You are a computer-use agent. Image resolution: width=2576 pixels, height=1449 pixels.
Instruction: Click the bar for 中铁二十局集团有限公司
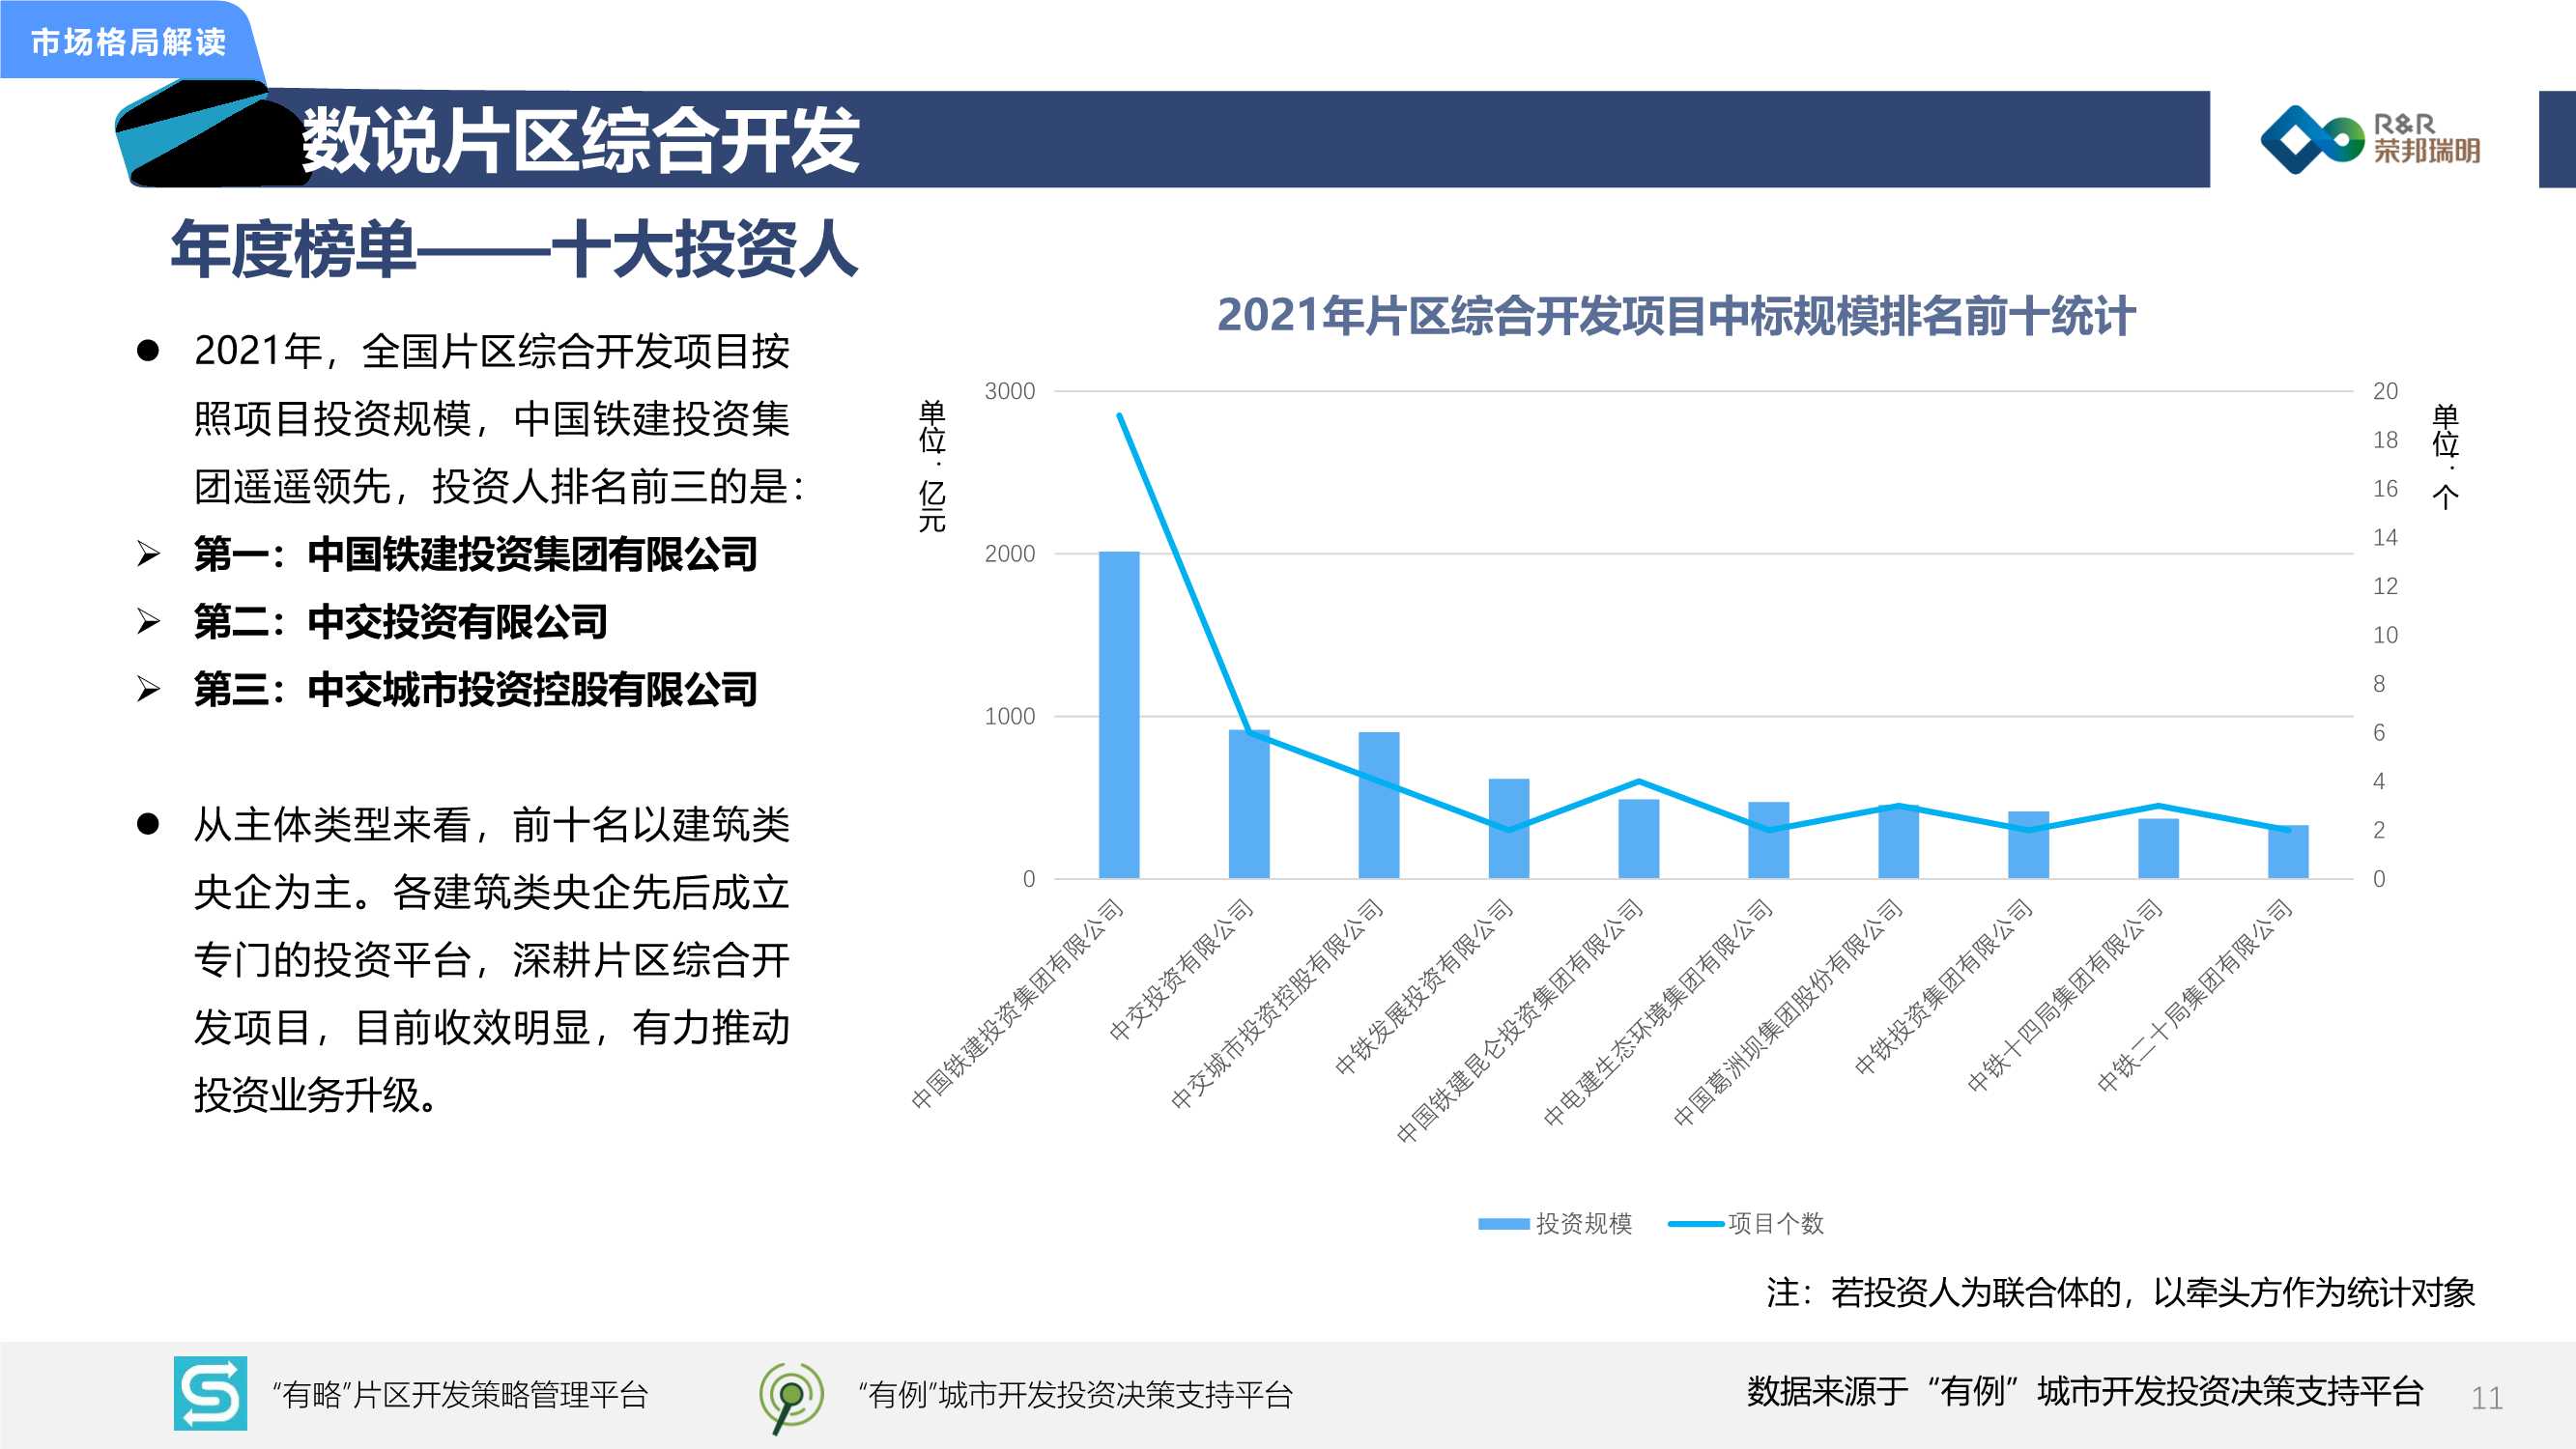[x=2288, y=852]
